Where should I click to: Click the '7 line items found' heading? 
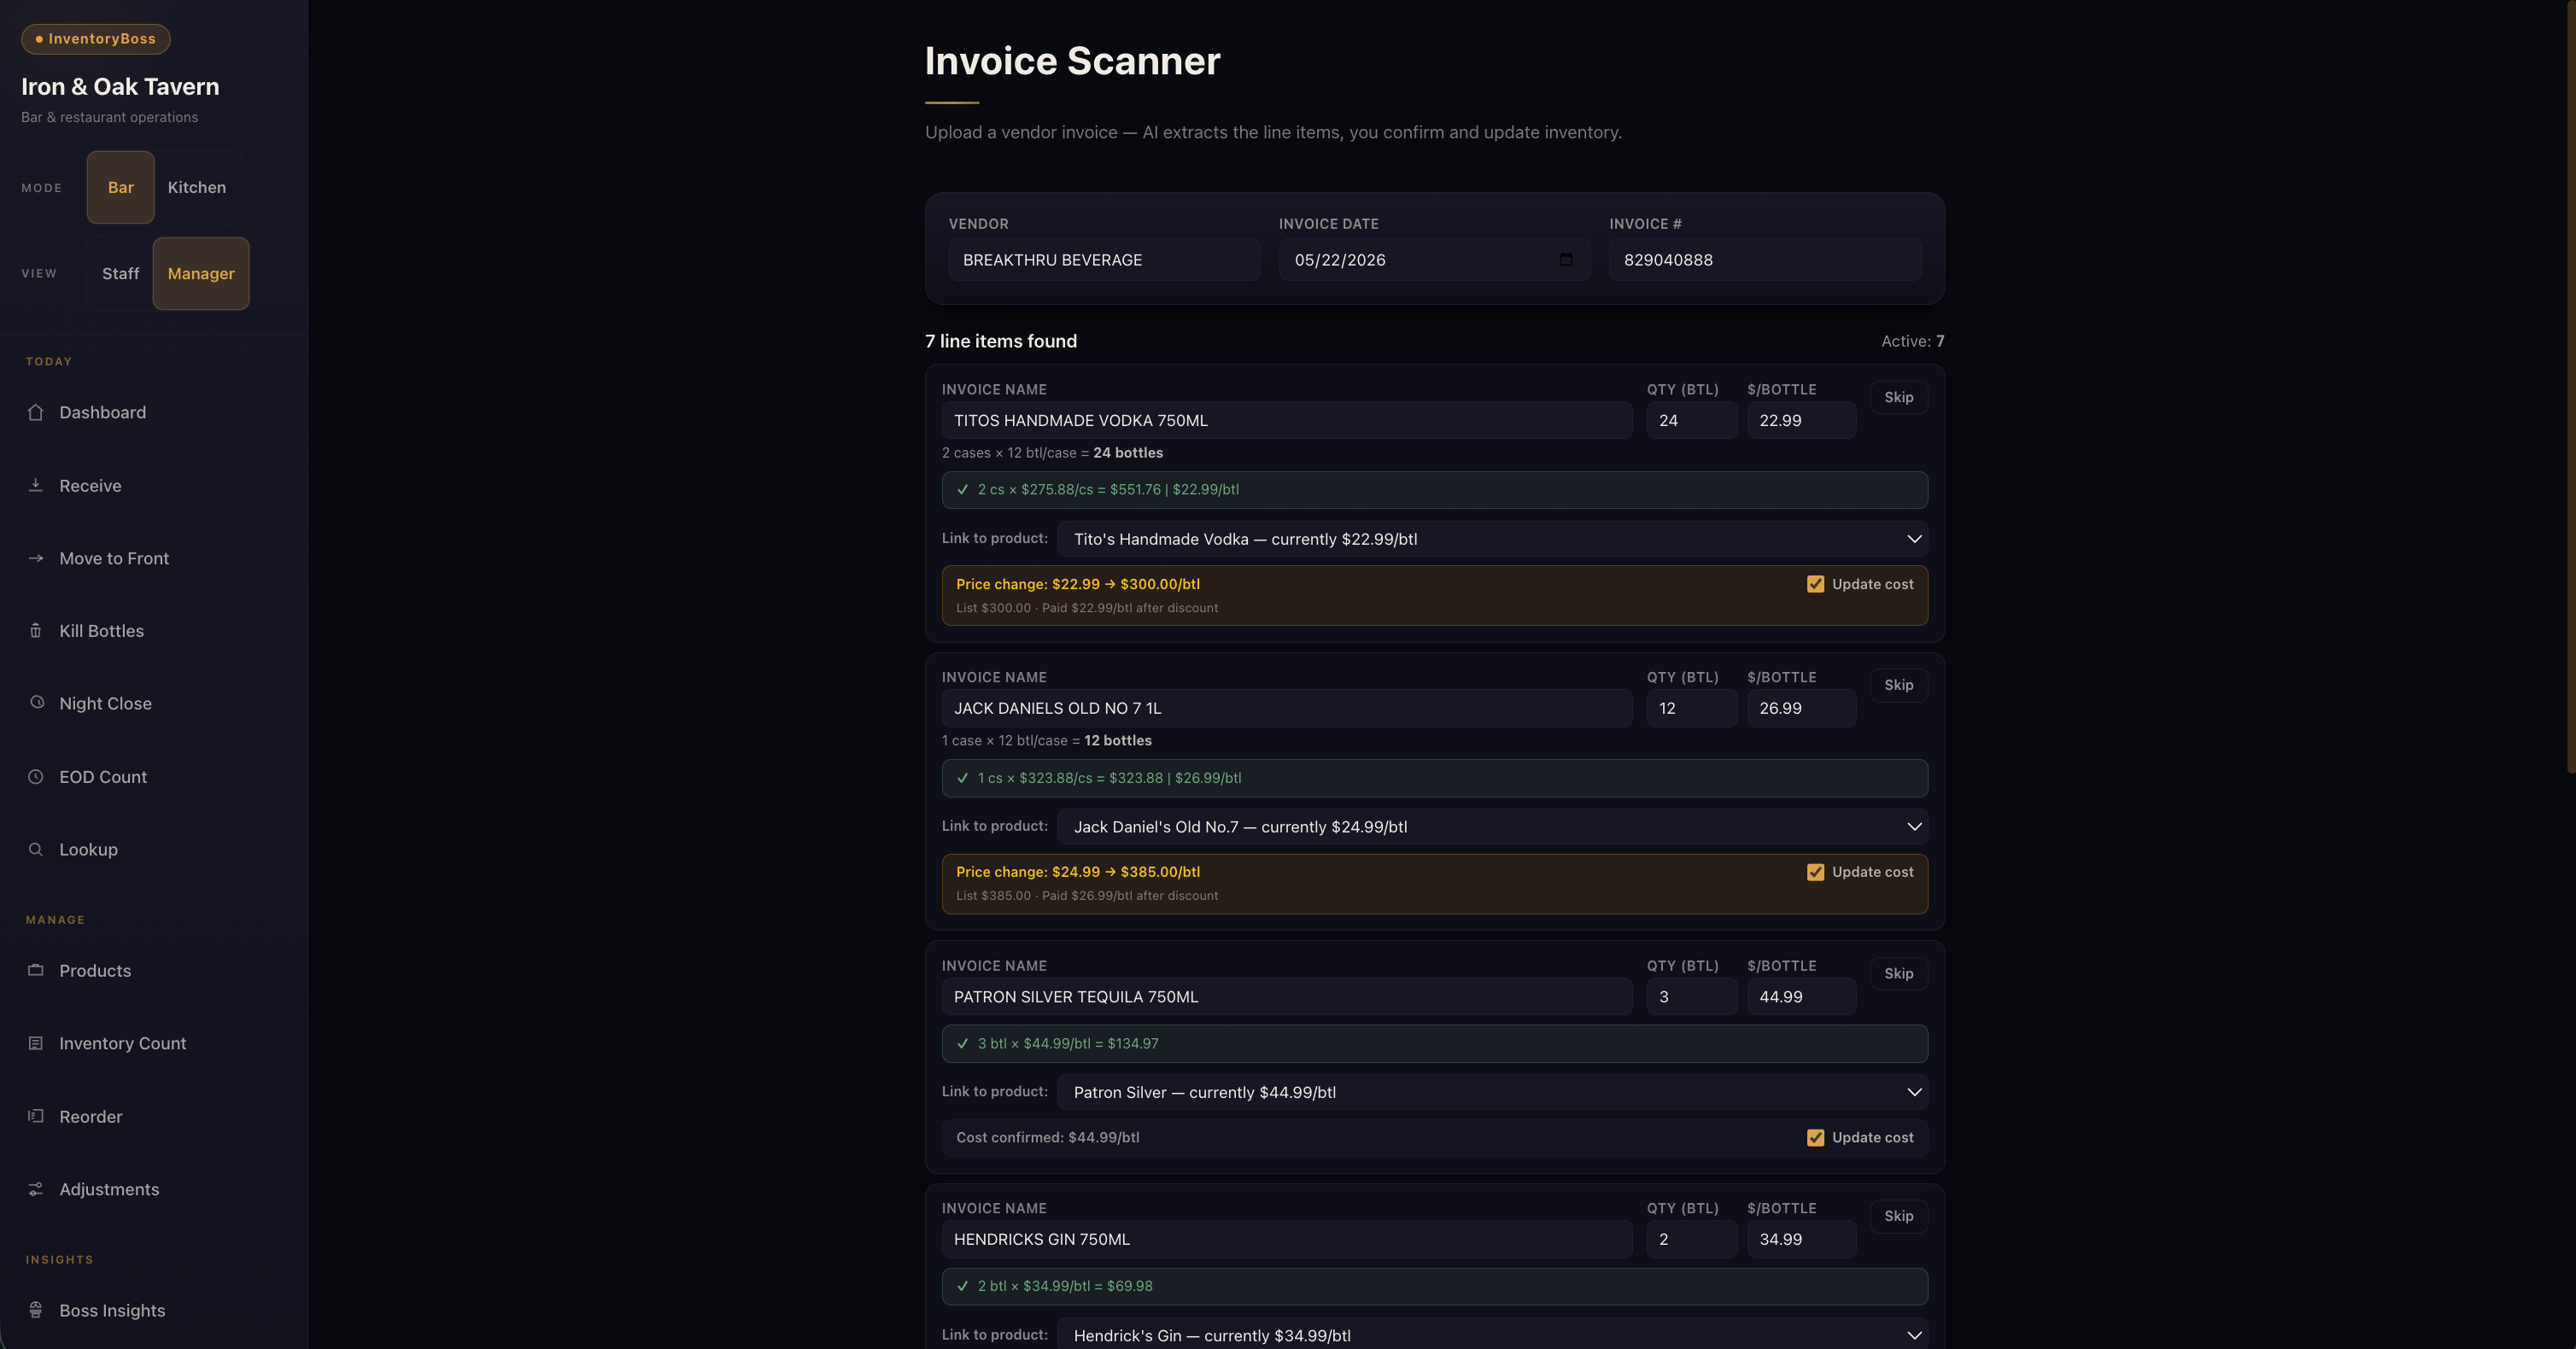(x=1000, y=341)
